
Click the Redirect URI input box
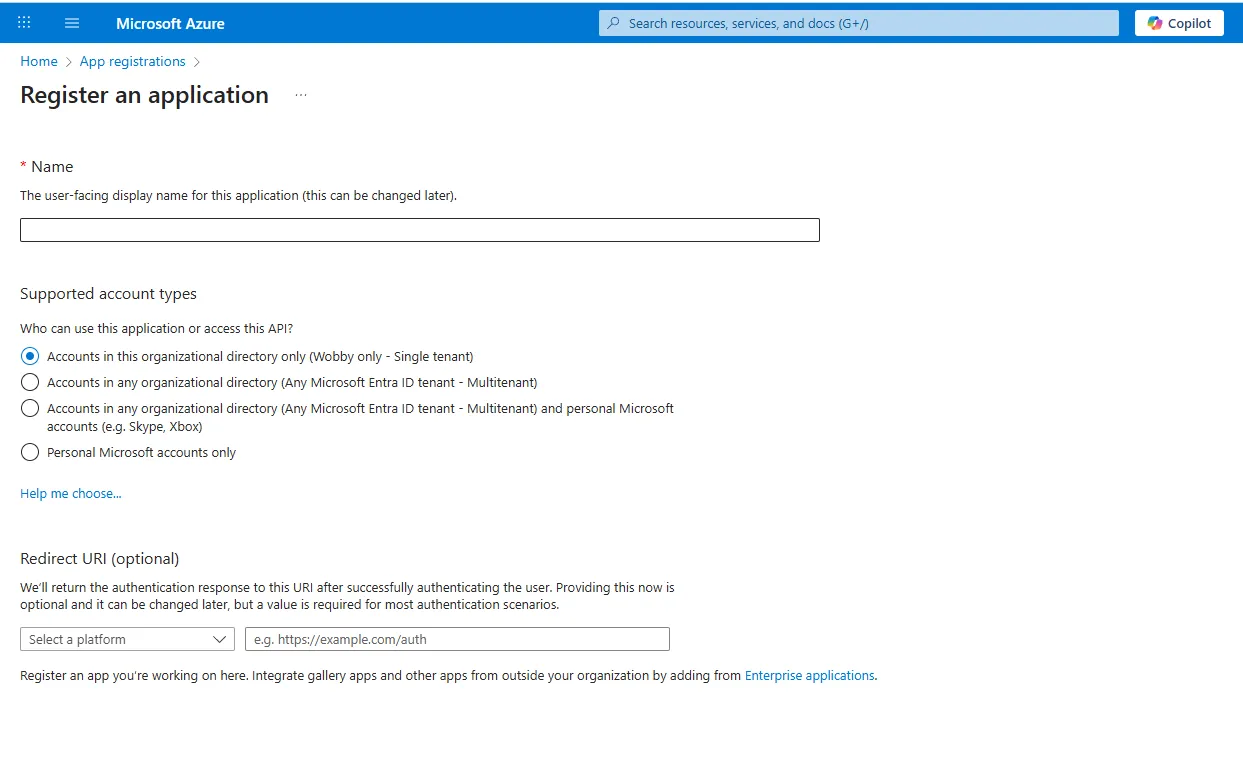point(457,639)
